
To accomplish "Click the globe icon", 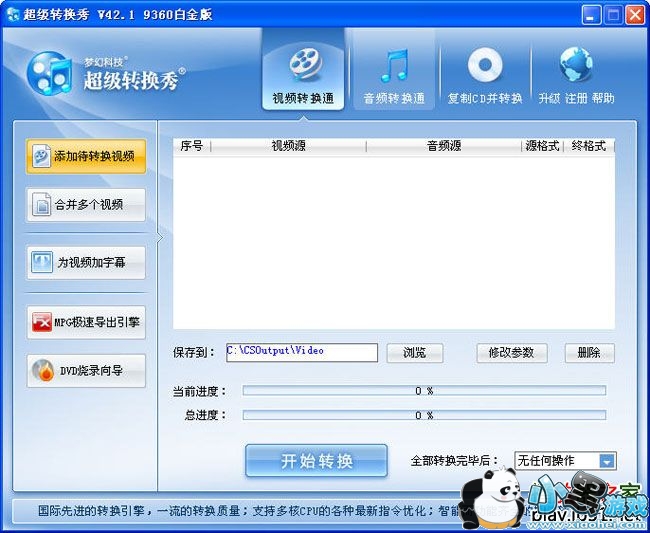I will click(576, 64).
